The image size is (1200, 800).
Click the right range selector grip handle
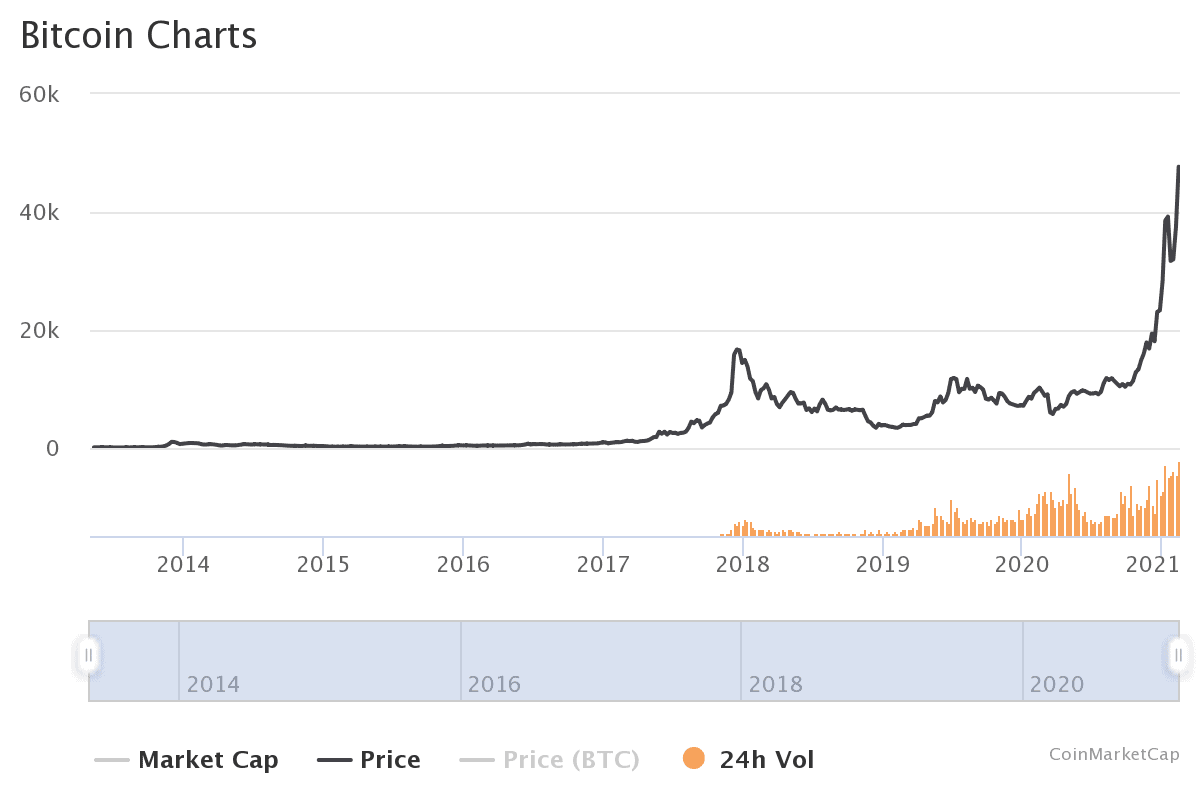point(1177,655)
